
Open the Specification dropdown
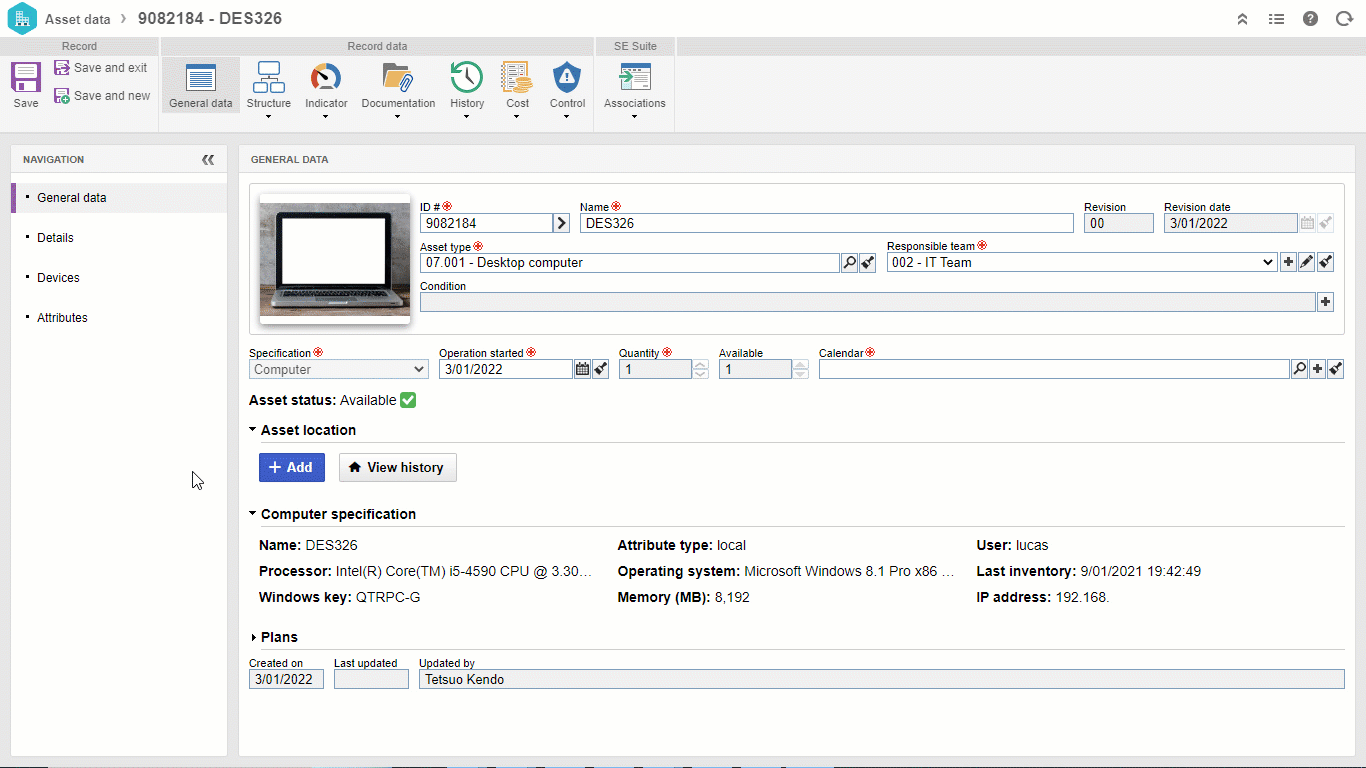(339, 369)
